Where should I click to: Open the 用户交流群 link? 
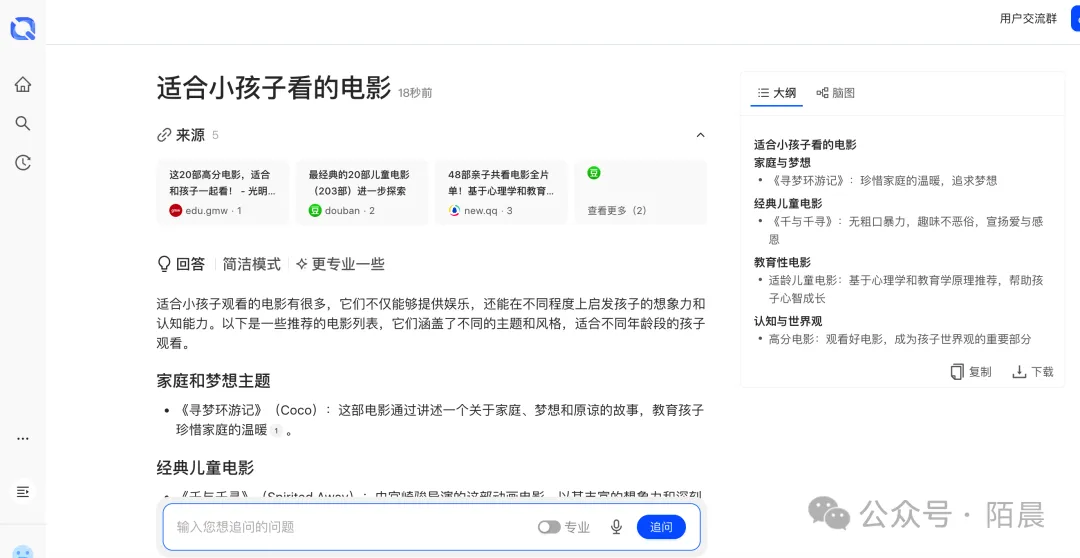(1028, 19)
